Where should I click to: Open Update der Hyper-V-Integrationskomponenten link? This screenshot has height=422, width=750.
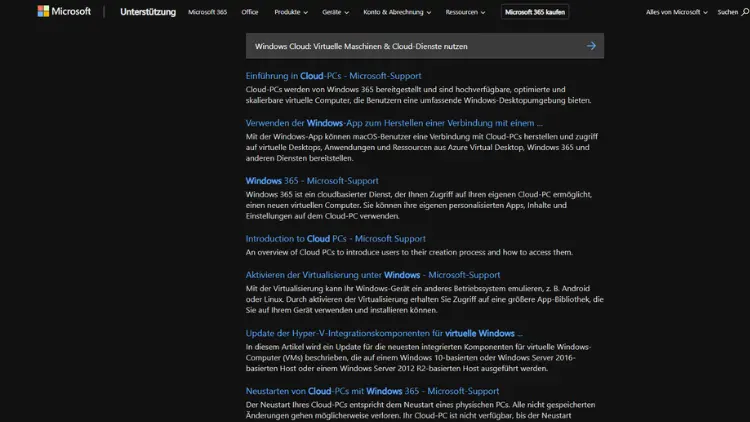[384, 333]
